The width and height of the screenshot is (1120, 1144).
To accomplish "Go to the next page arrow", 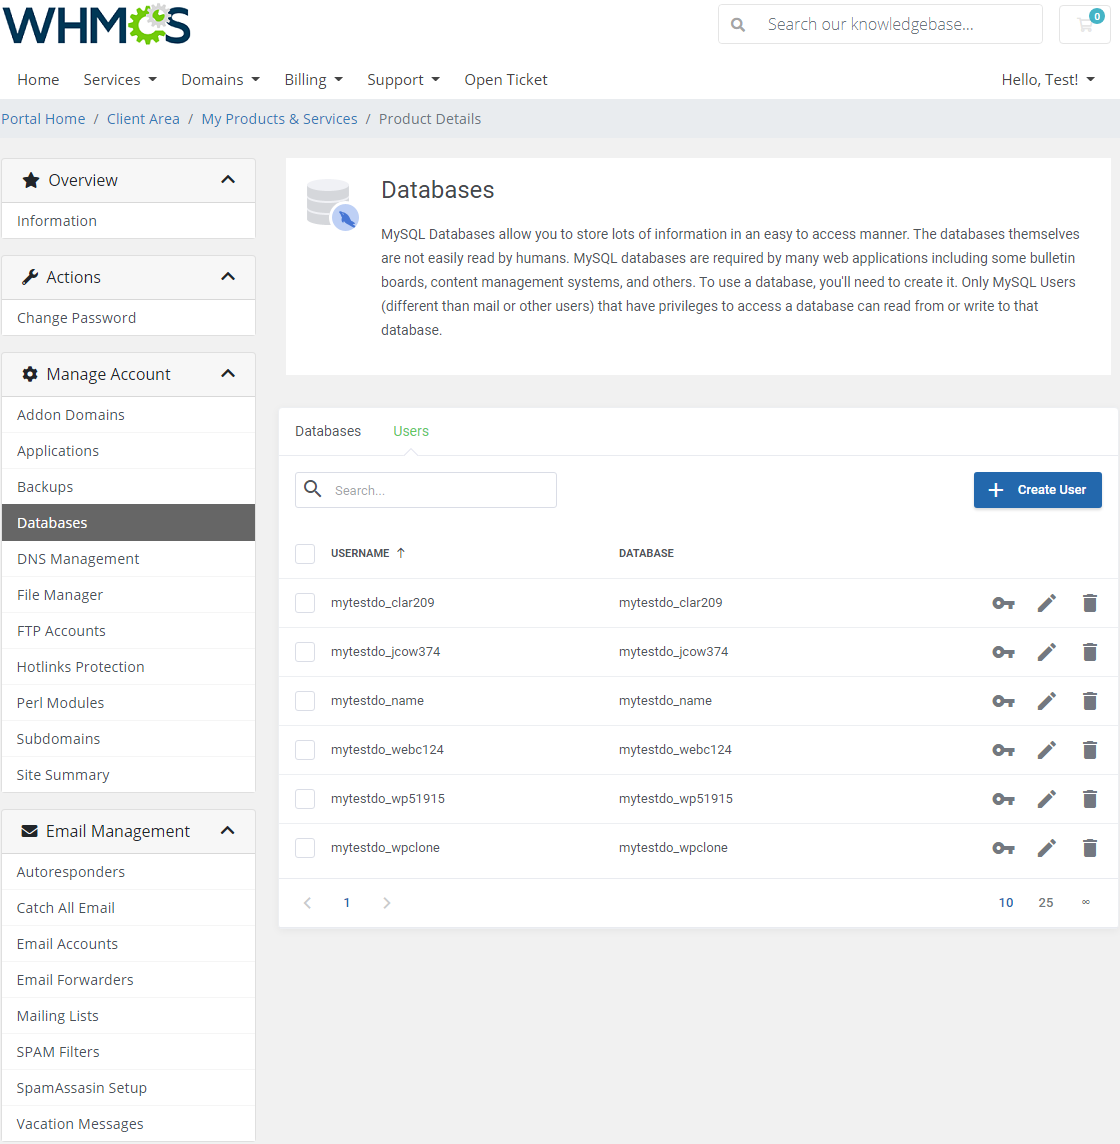I will click(x=387, y=903).
